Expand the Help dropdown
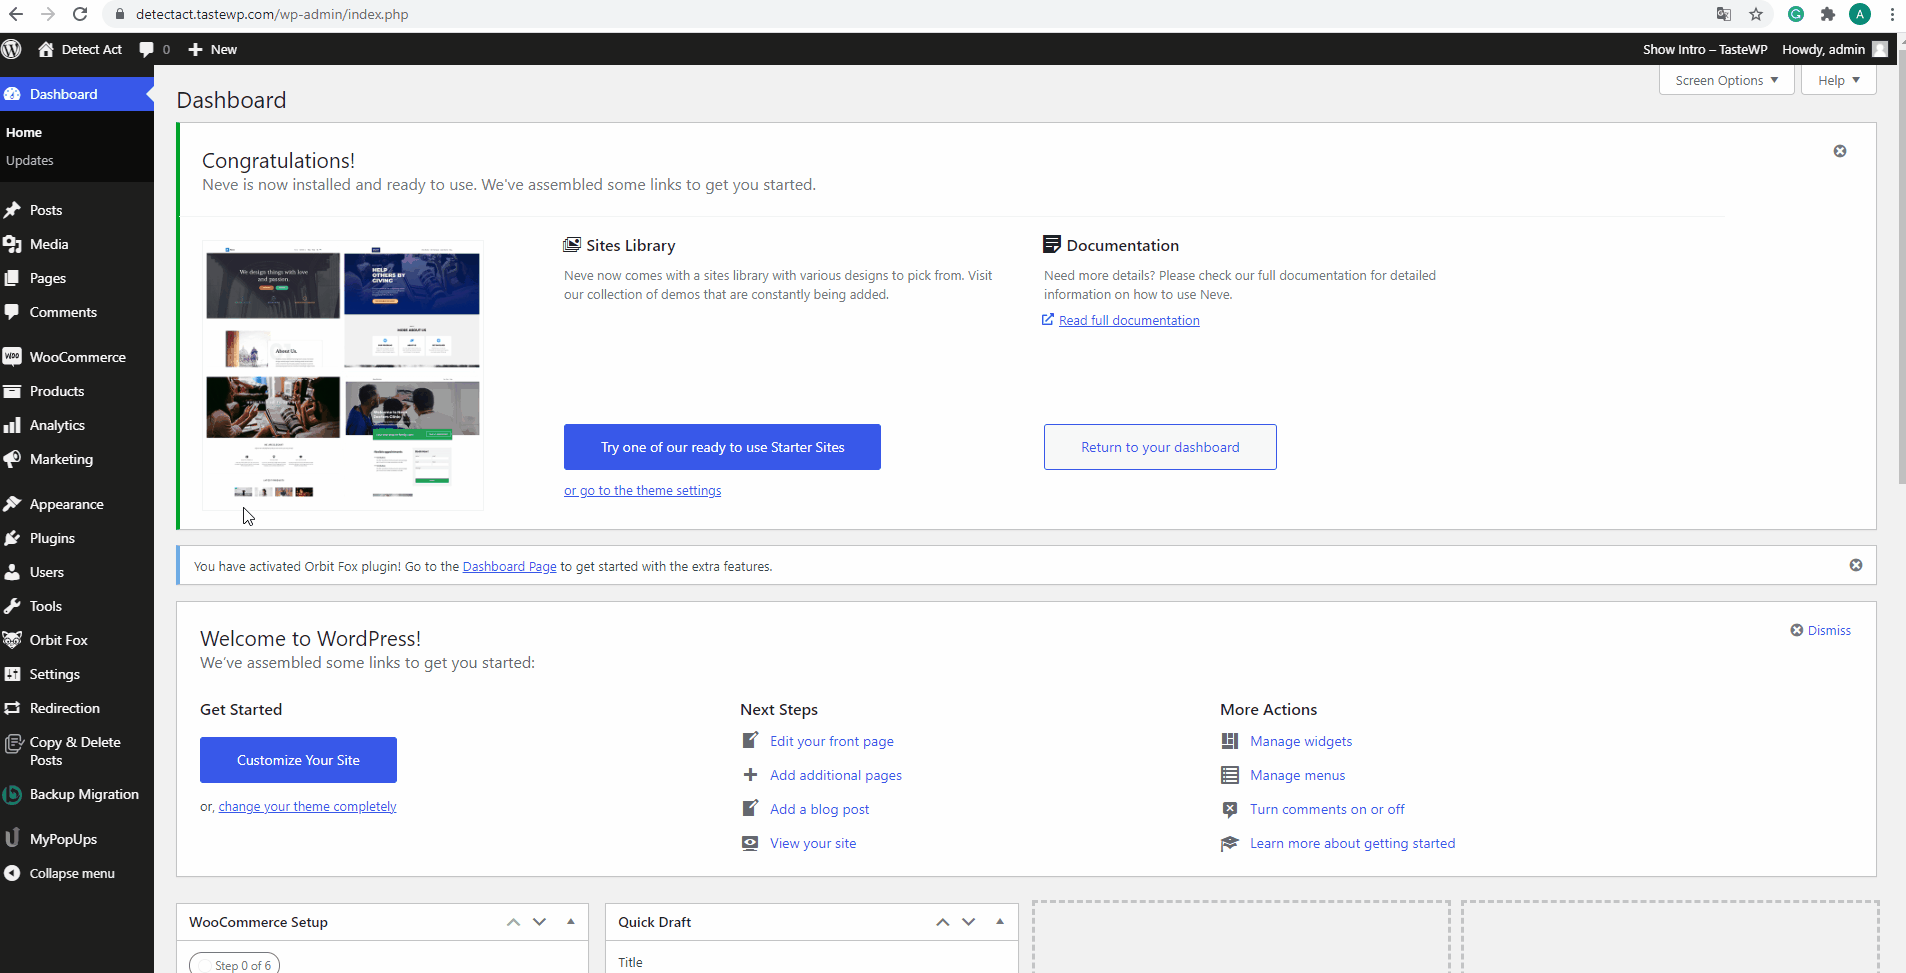The width and height of the screenshot is (1906, 973). click(1839, 80)
